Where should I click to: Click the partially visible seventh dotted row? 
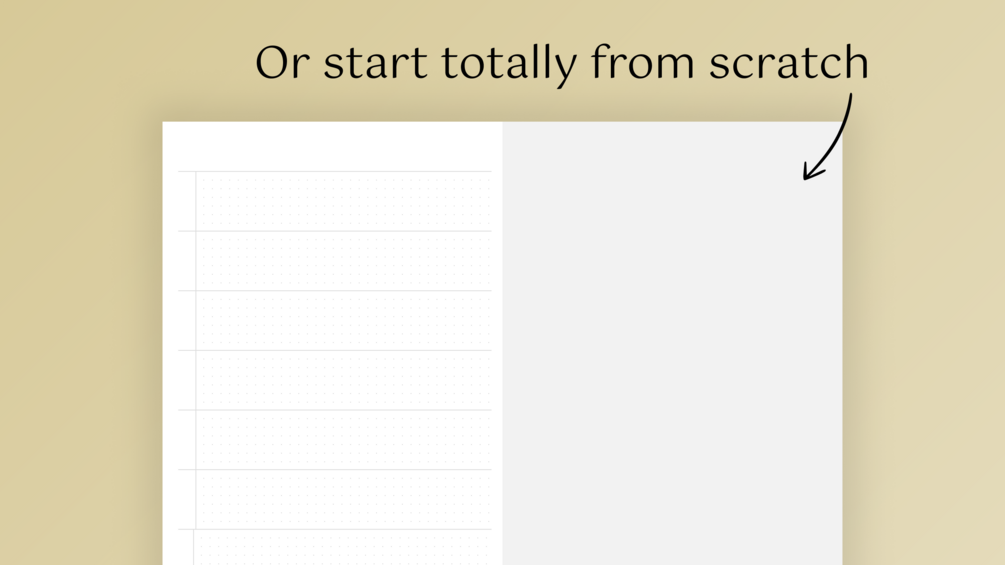tap(344, 547)
